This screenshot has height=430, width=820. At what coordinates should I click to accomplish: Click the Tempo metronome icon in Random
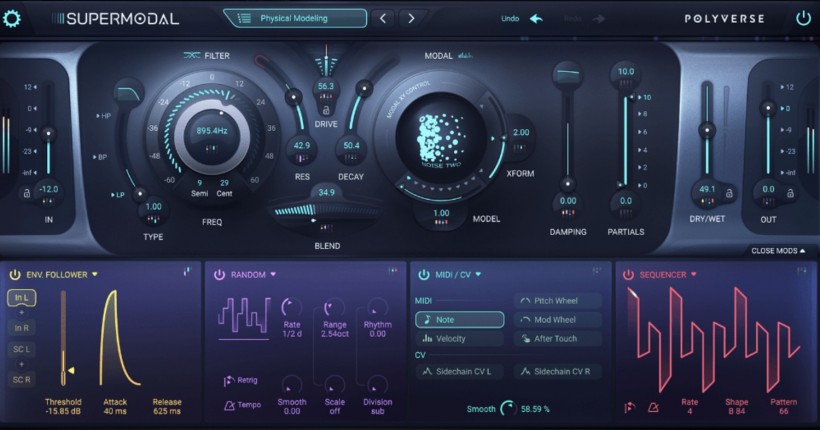point(228,404)
